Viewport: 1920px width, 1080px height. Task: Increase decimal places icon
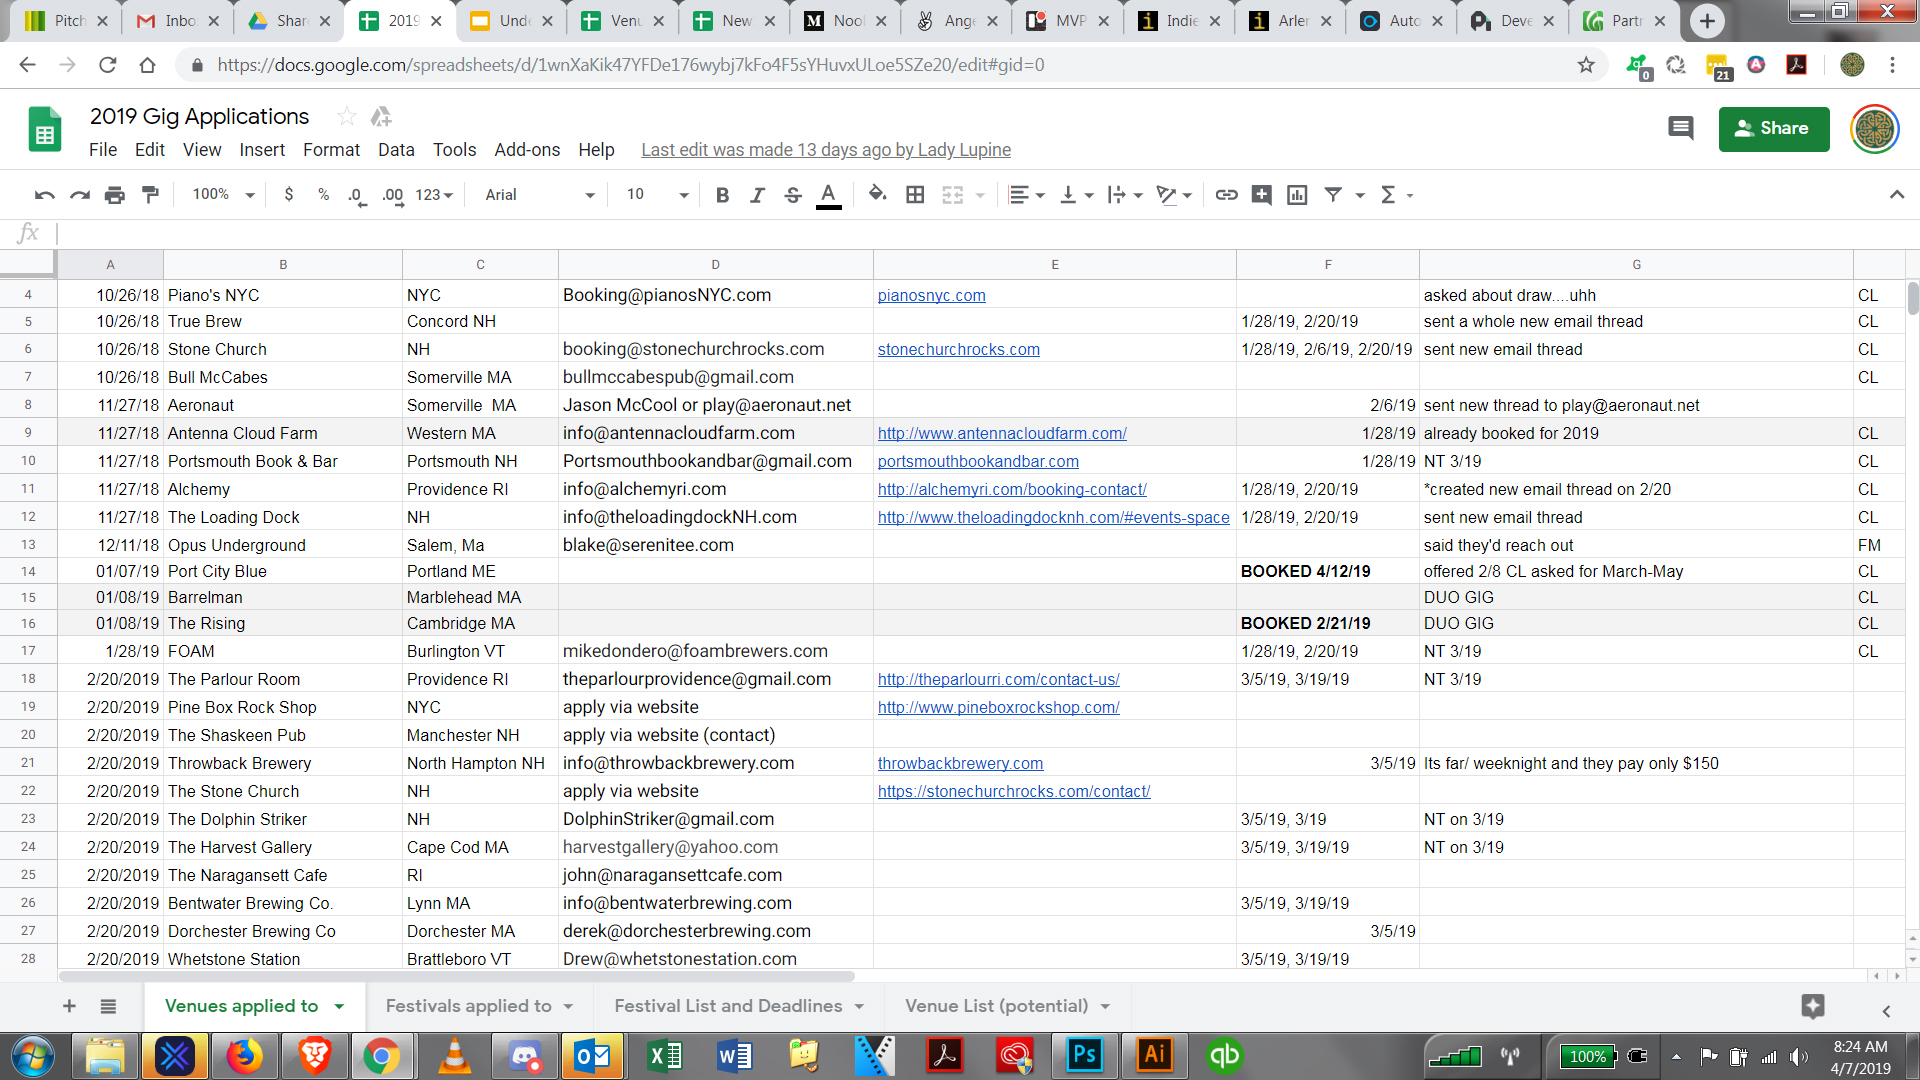[x=393, y=195]
